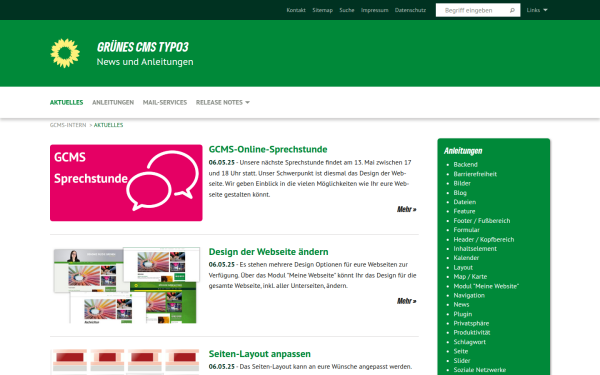
Task: Select the Mail-Services menu item
Action: tap(165, 103)
